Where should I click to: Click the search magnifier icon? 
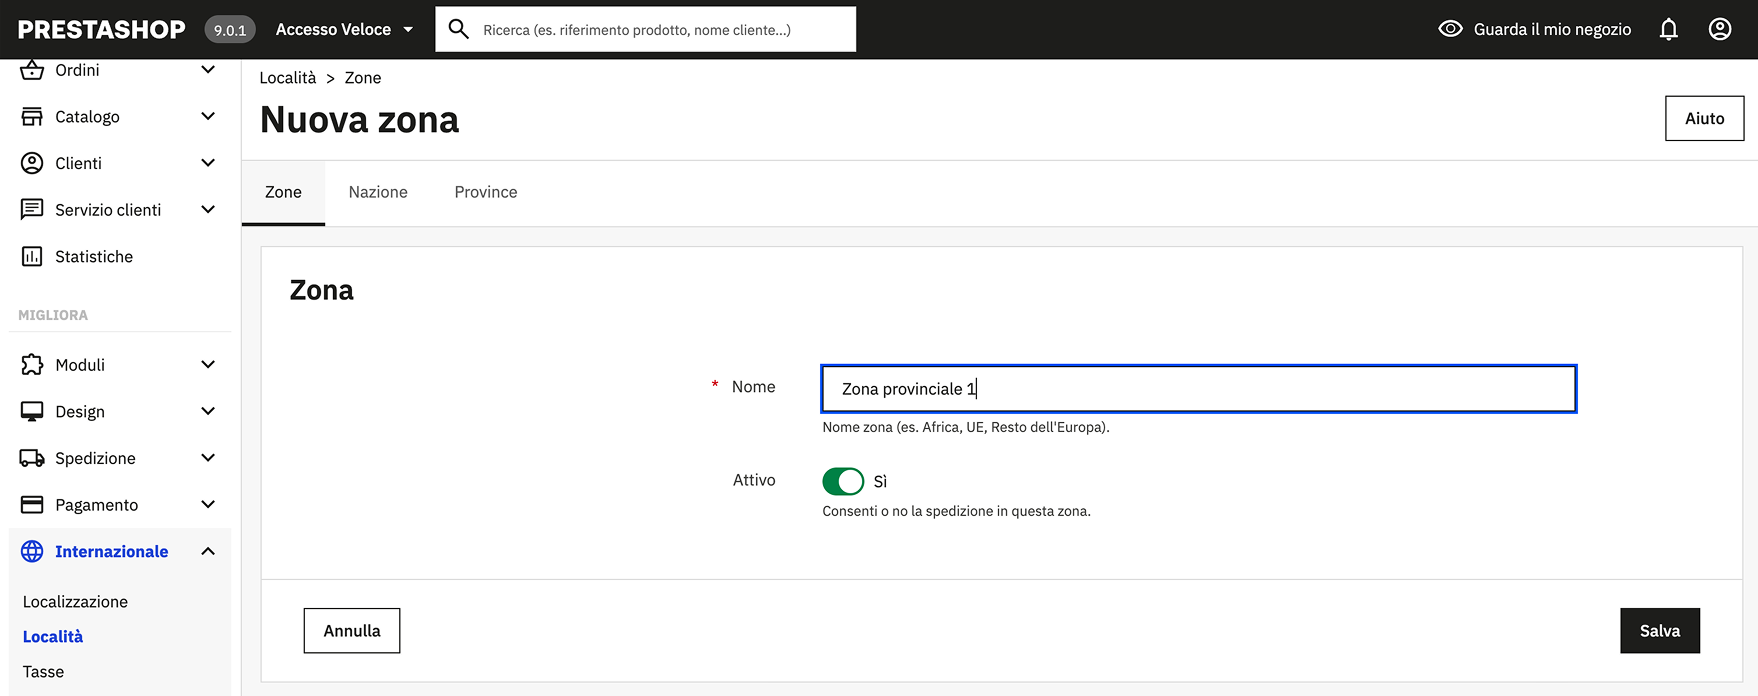(459, 29)
